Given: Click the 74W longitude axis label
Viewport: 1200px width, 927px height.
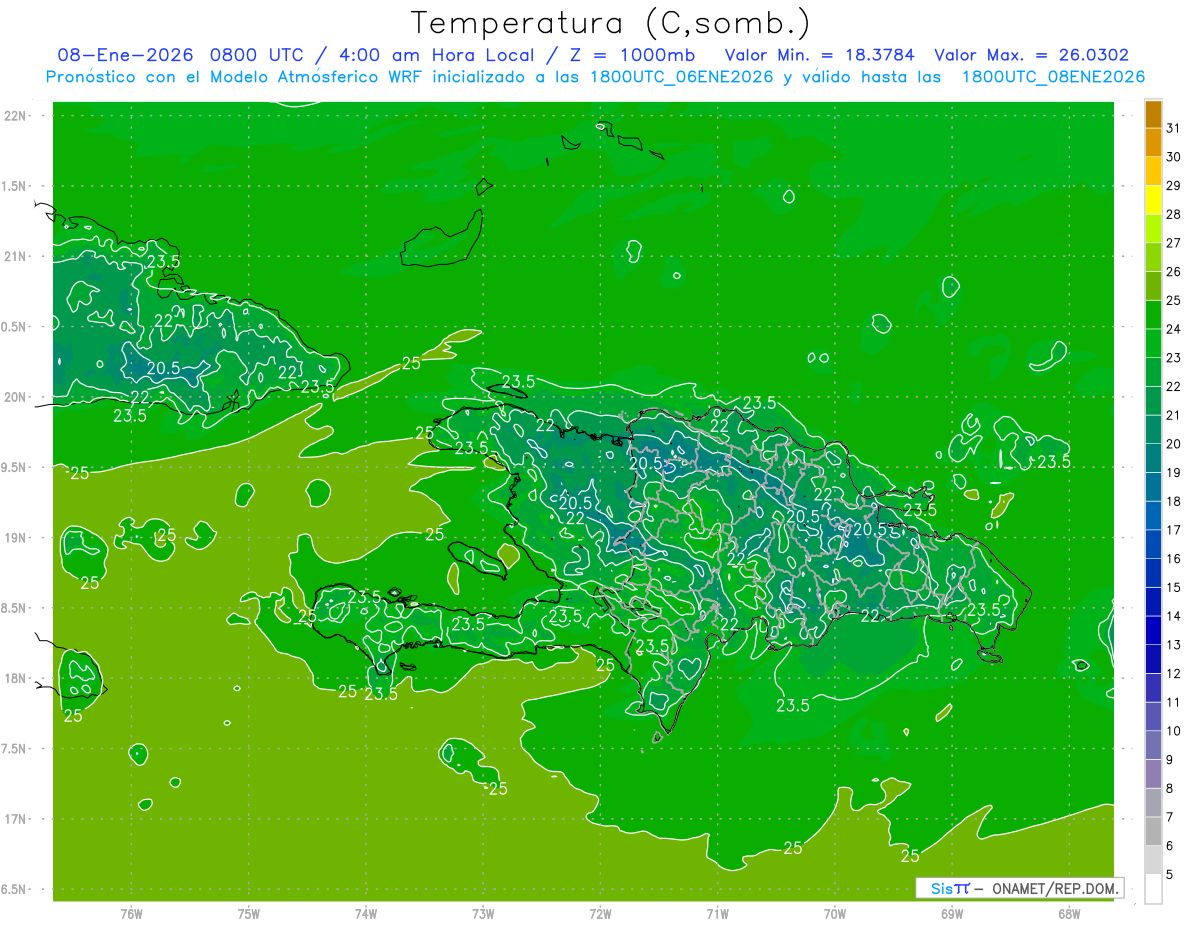Looking at the screenshot, I should (x=366, y=913).
